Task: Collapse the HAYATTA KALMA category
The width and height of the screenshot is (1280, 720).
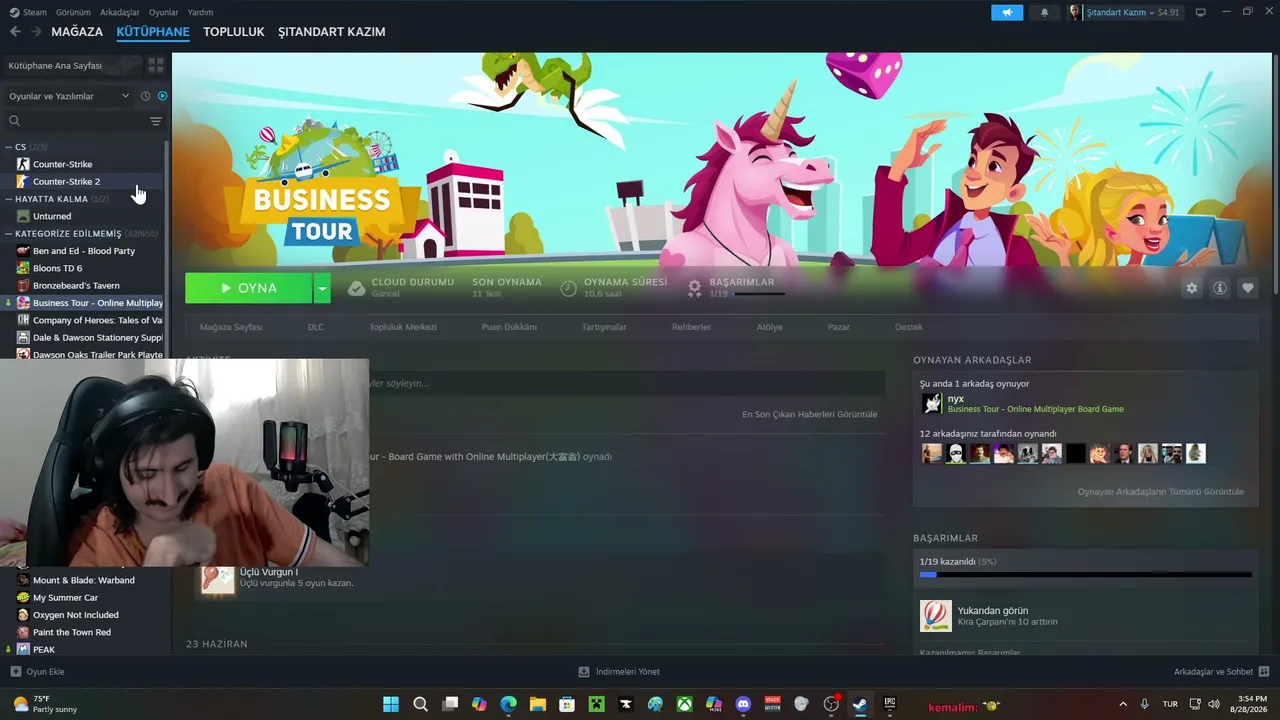Action: (8, 199)
